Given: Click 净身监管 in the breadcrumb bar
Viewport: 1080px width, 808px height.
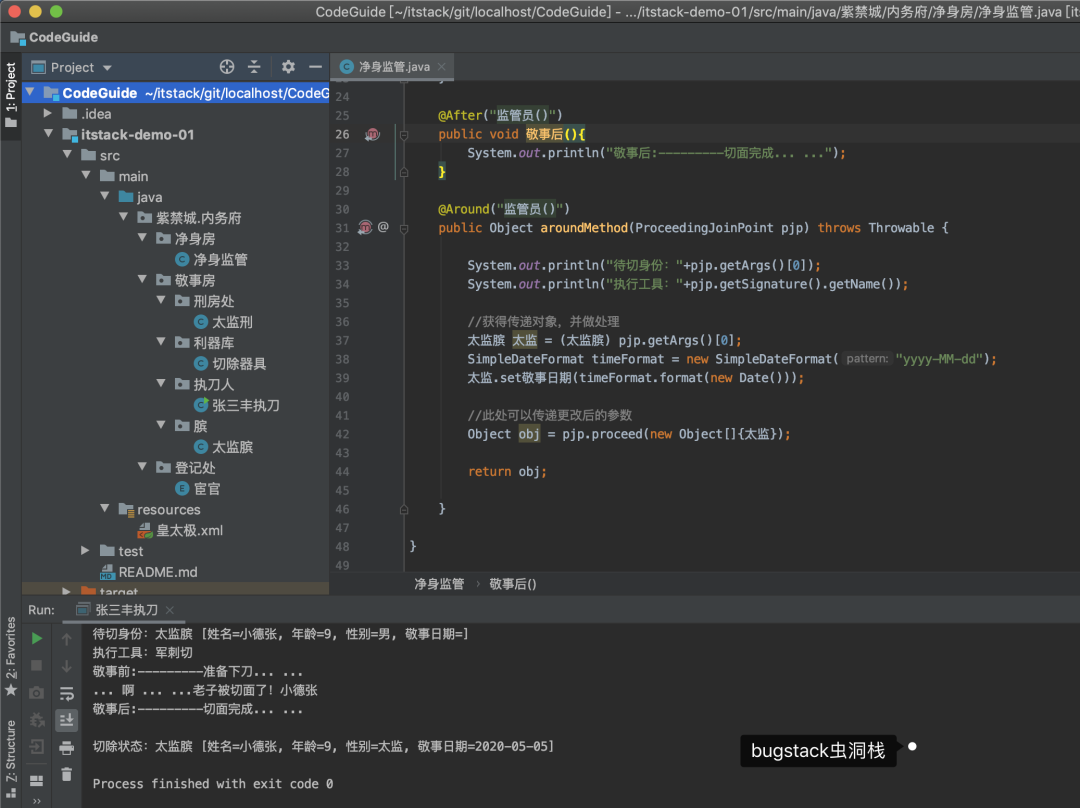Looking at the screenshot, I should point(439,584).
